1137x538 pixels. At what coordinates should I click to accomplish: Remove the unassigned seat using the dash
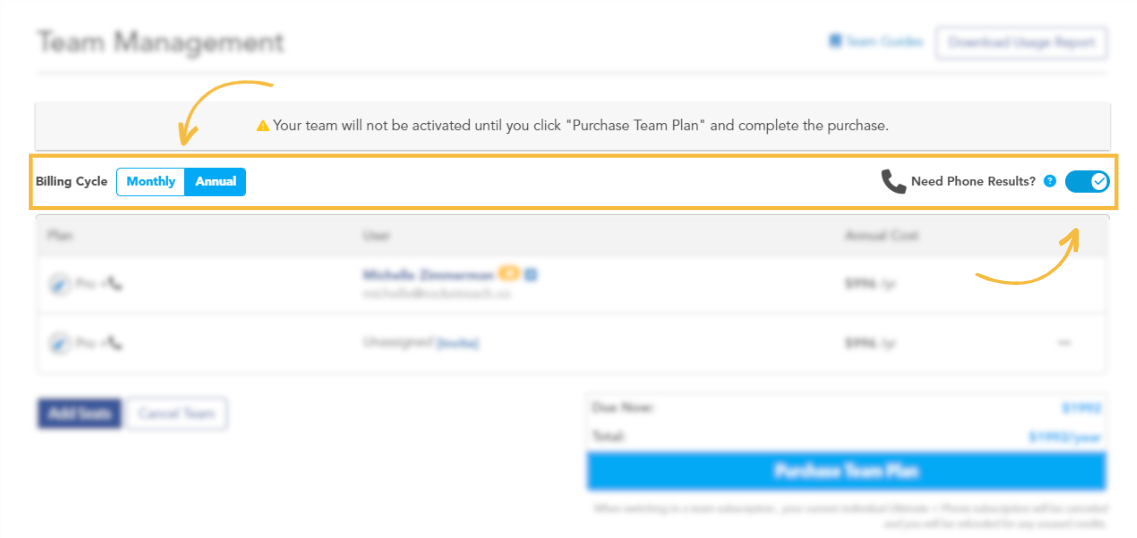1064,342
